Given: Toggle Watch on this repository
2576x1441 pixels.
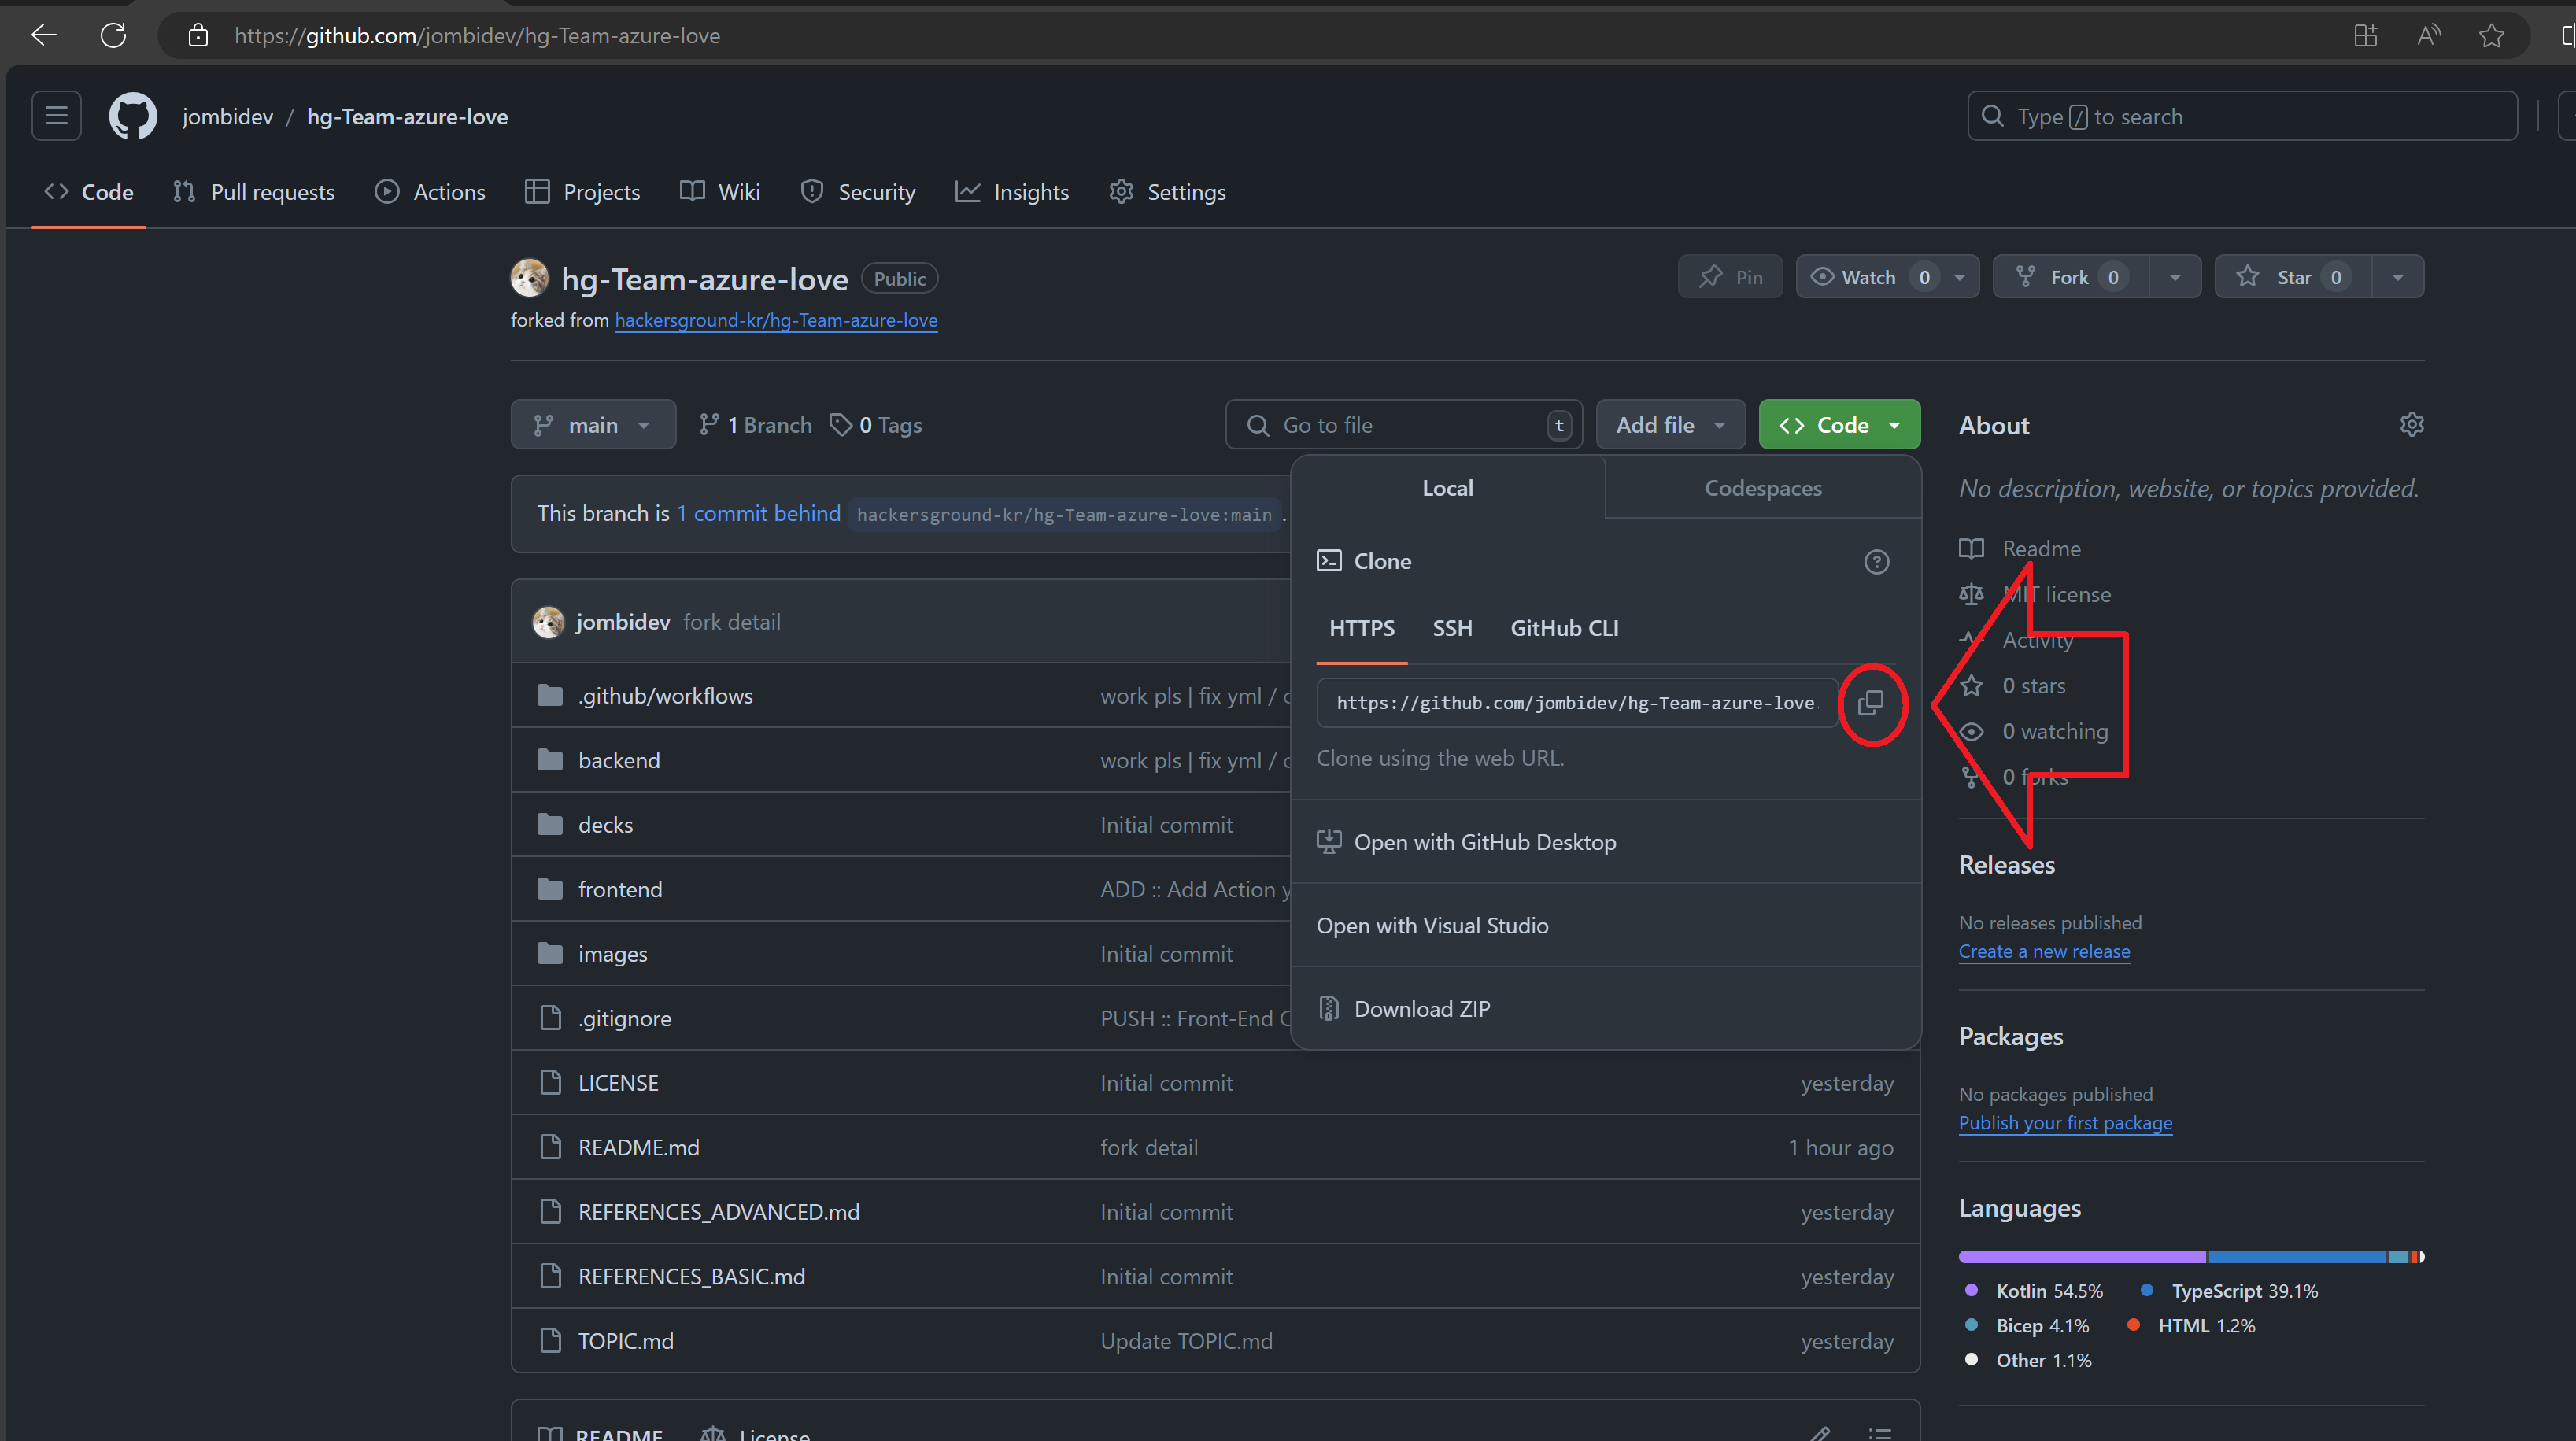Looking at the screenshot, I should point(1867,277).
